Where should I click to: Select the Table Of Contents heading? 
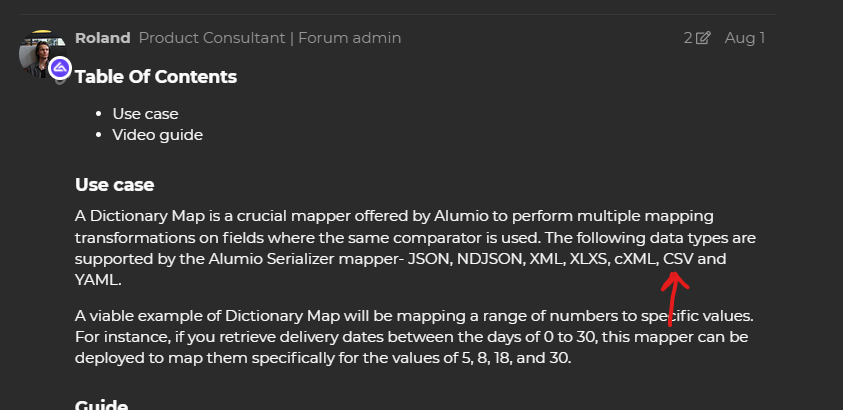(156, 77)
